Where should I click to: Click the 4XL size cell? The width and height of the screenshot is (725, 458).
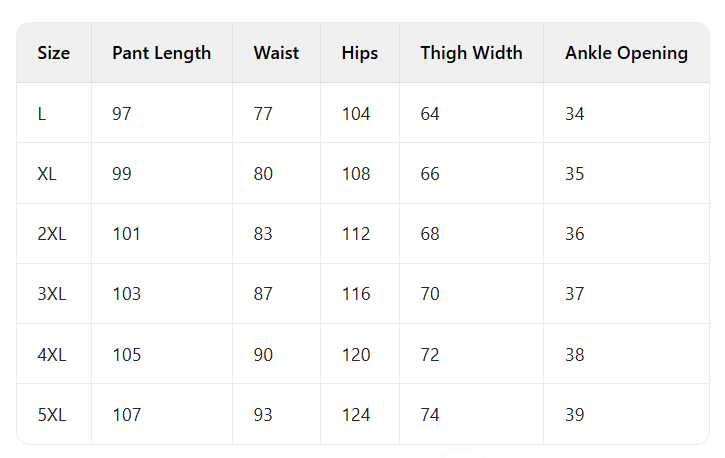(x=51, y=355)
